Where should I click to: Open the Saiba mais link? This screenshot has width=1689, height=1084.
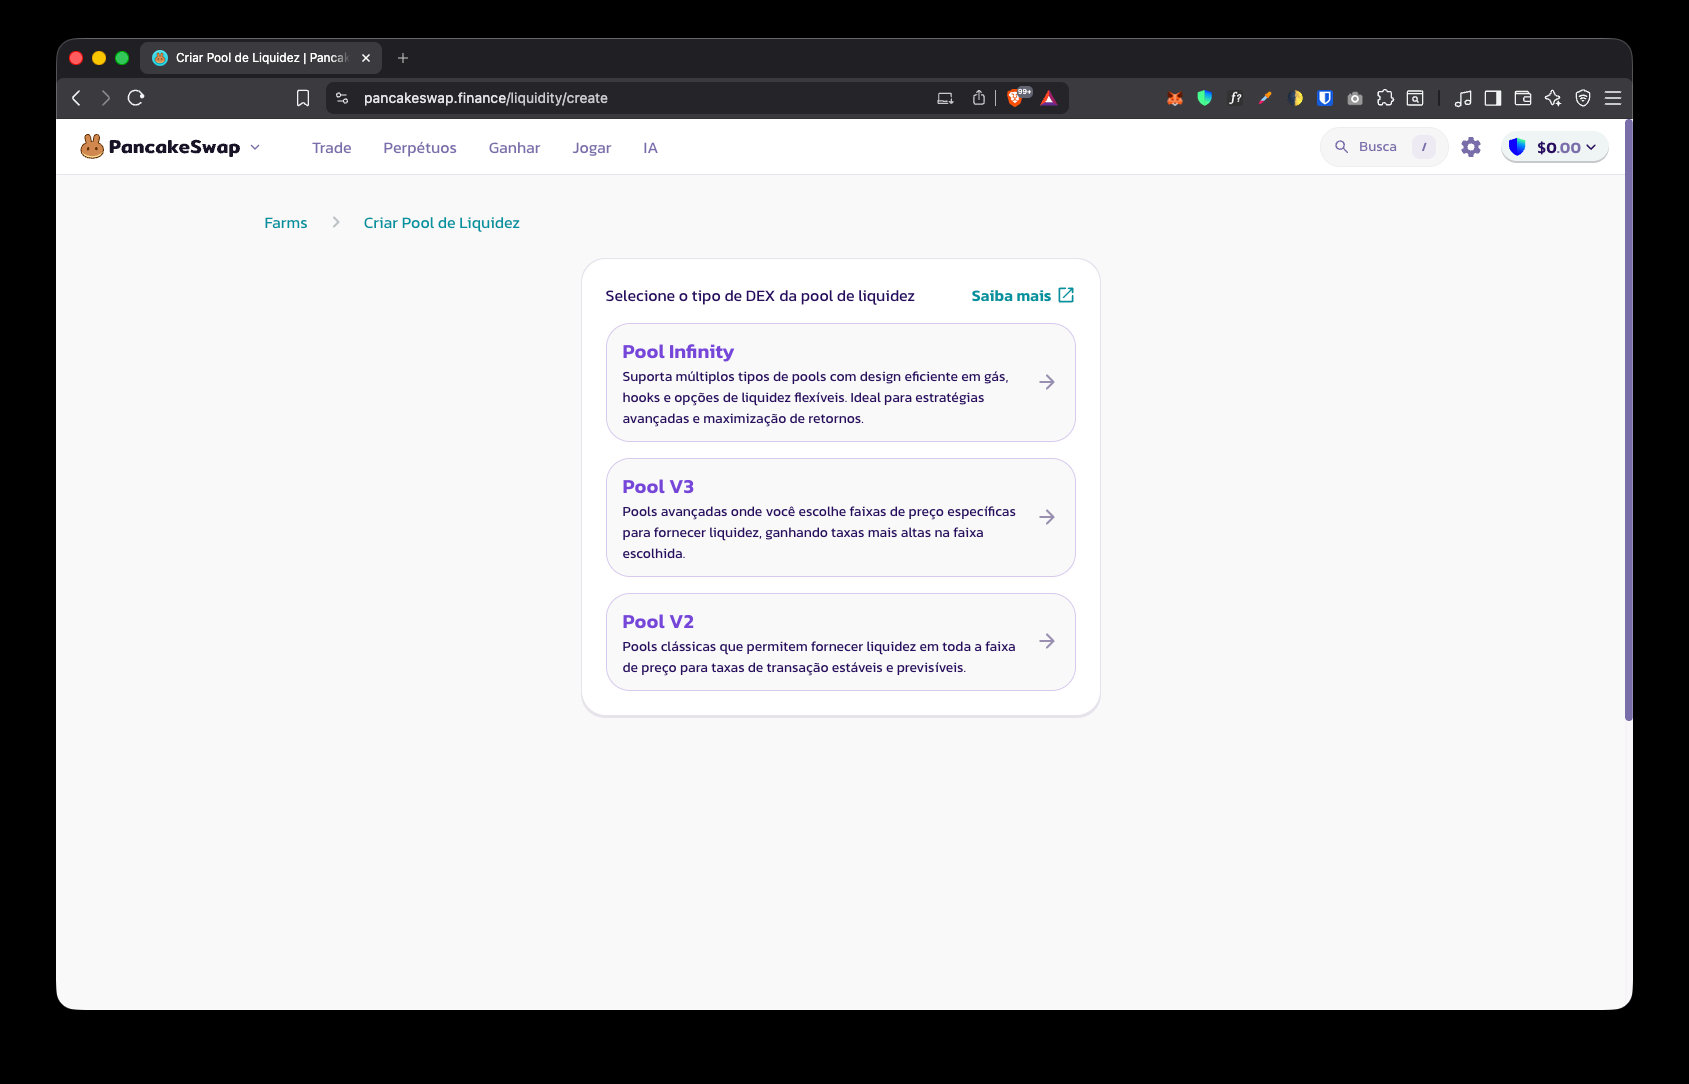point(1011,296)
